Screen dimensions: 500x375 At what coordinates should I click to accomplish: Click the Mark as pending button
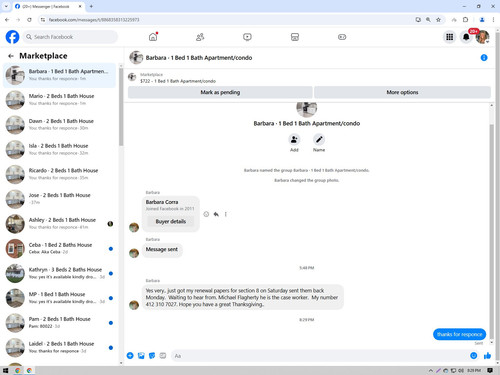(x=220, y=92)
